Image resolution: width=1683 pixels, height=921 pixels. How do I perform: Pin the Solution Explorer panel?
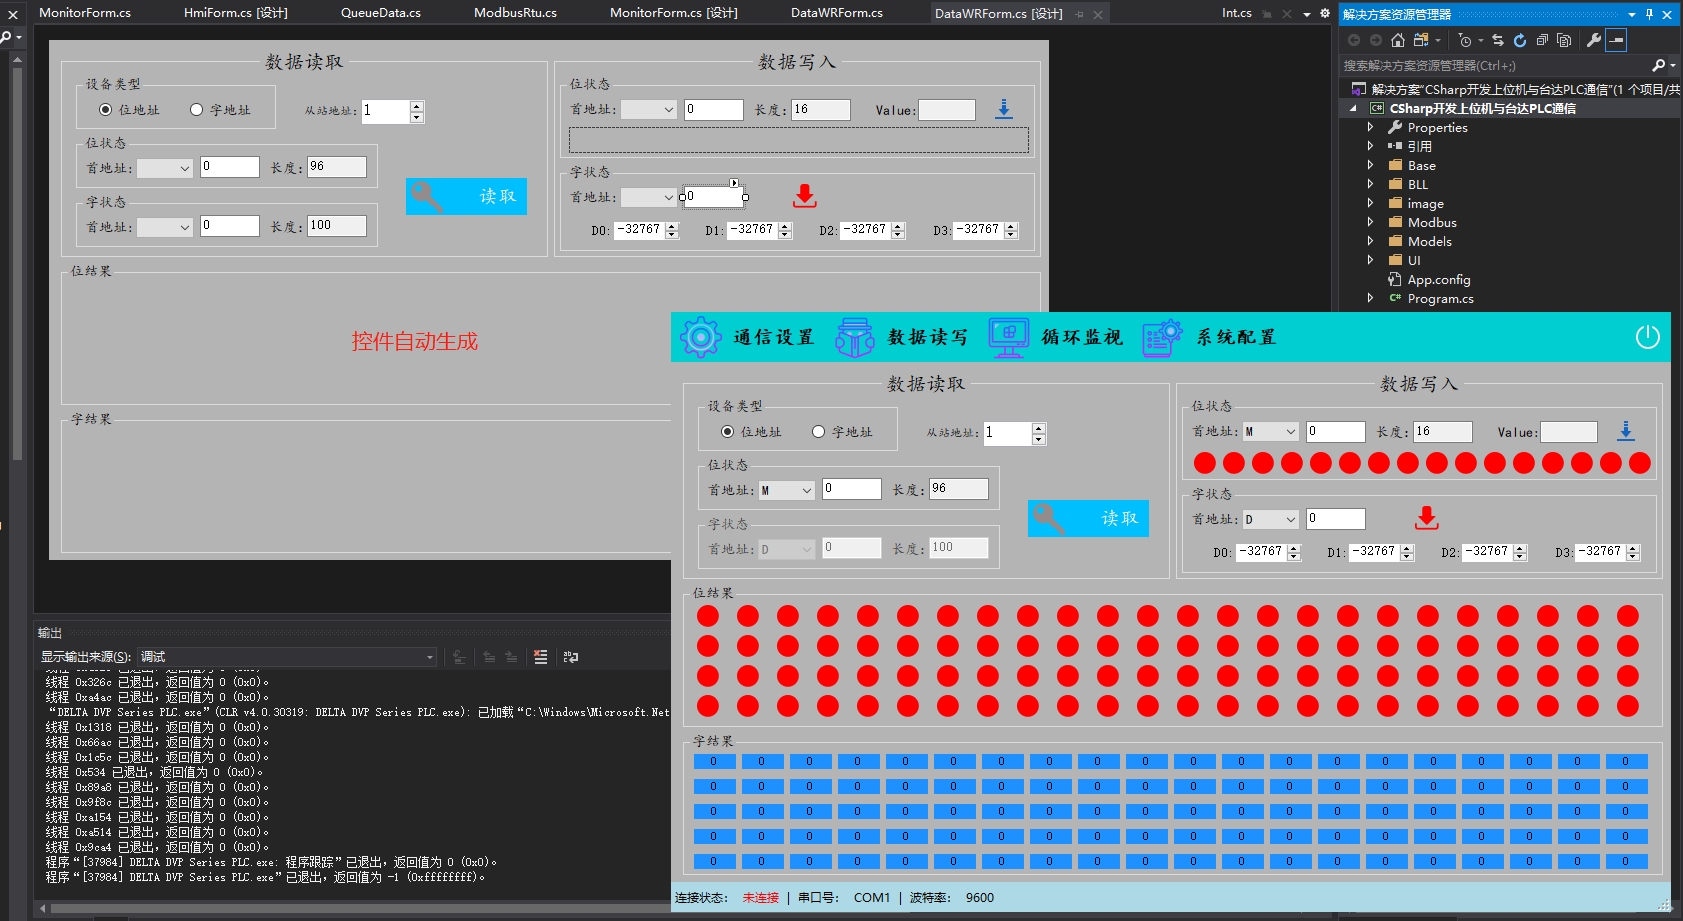pos(1650,14)
